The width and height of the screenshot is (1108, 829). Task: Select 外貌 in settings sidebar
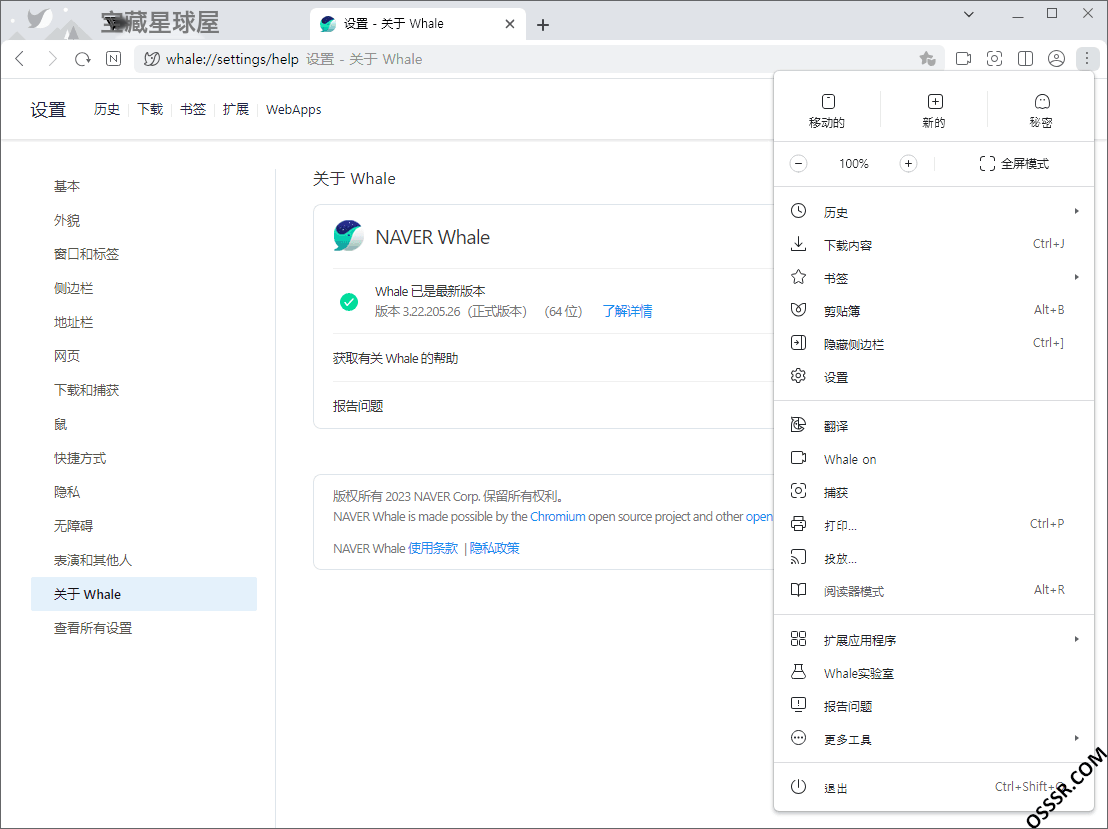[x=144, y=221]
